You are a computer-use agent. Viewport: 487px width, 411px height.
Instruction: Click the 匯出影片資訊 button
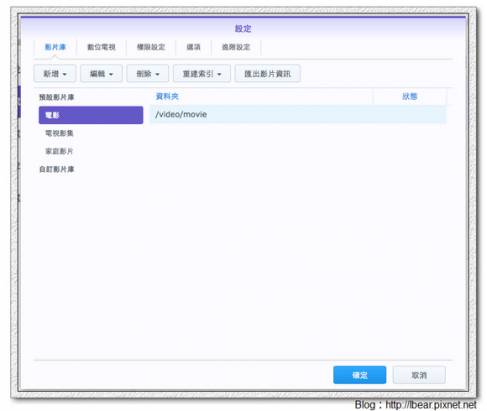[x=267, y=74]
